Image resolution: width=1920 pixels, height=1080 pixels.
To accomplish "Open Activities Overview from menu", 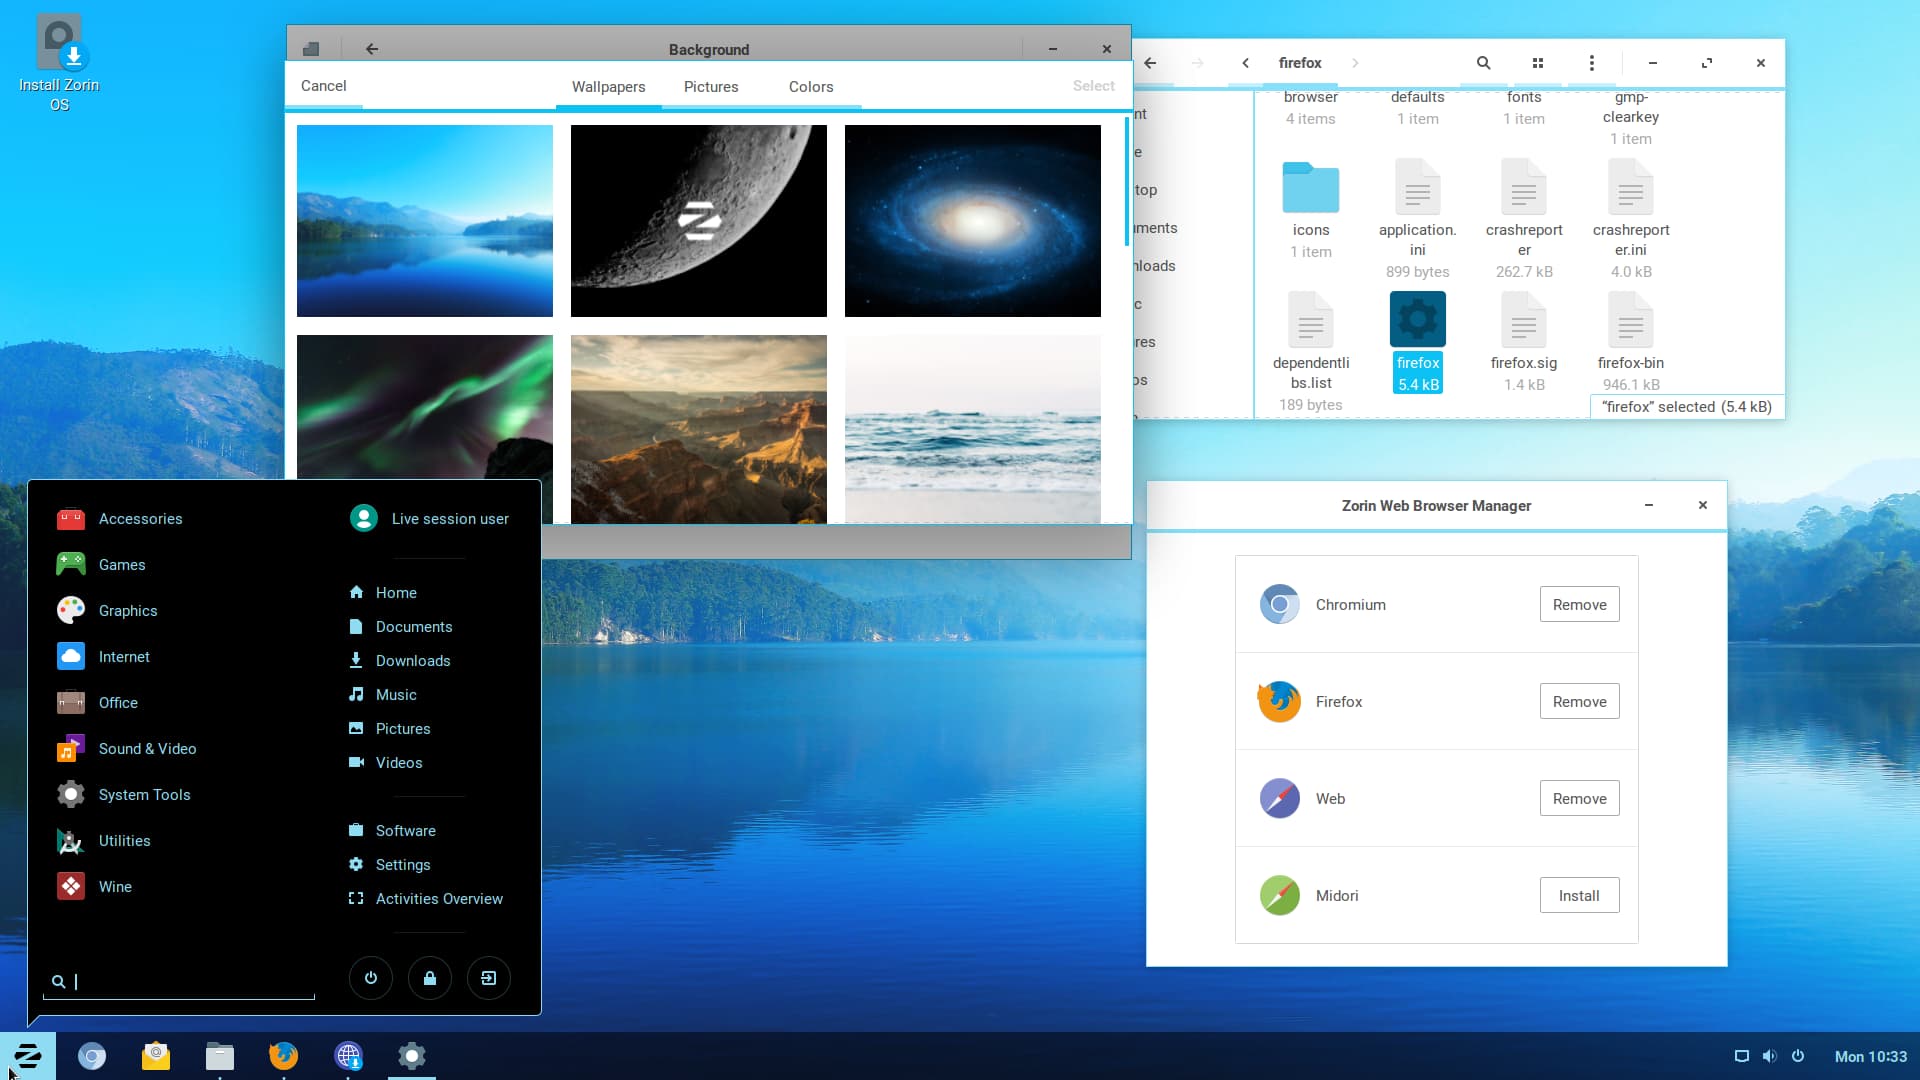I will point(425,899).
